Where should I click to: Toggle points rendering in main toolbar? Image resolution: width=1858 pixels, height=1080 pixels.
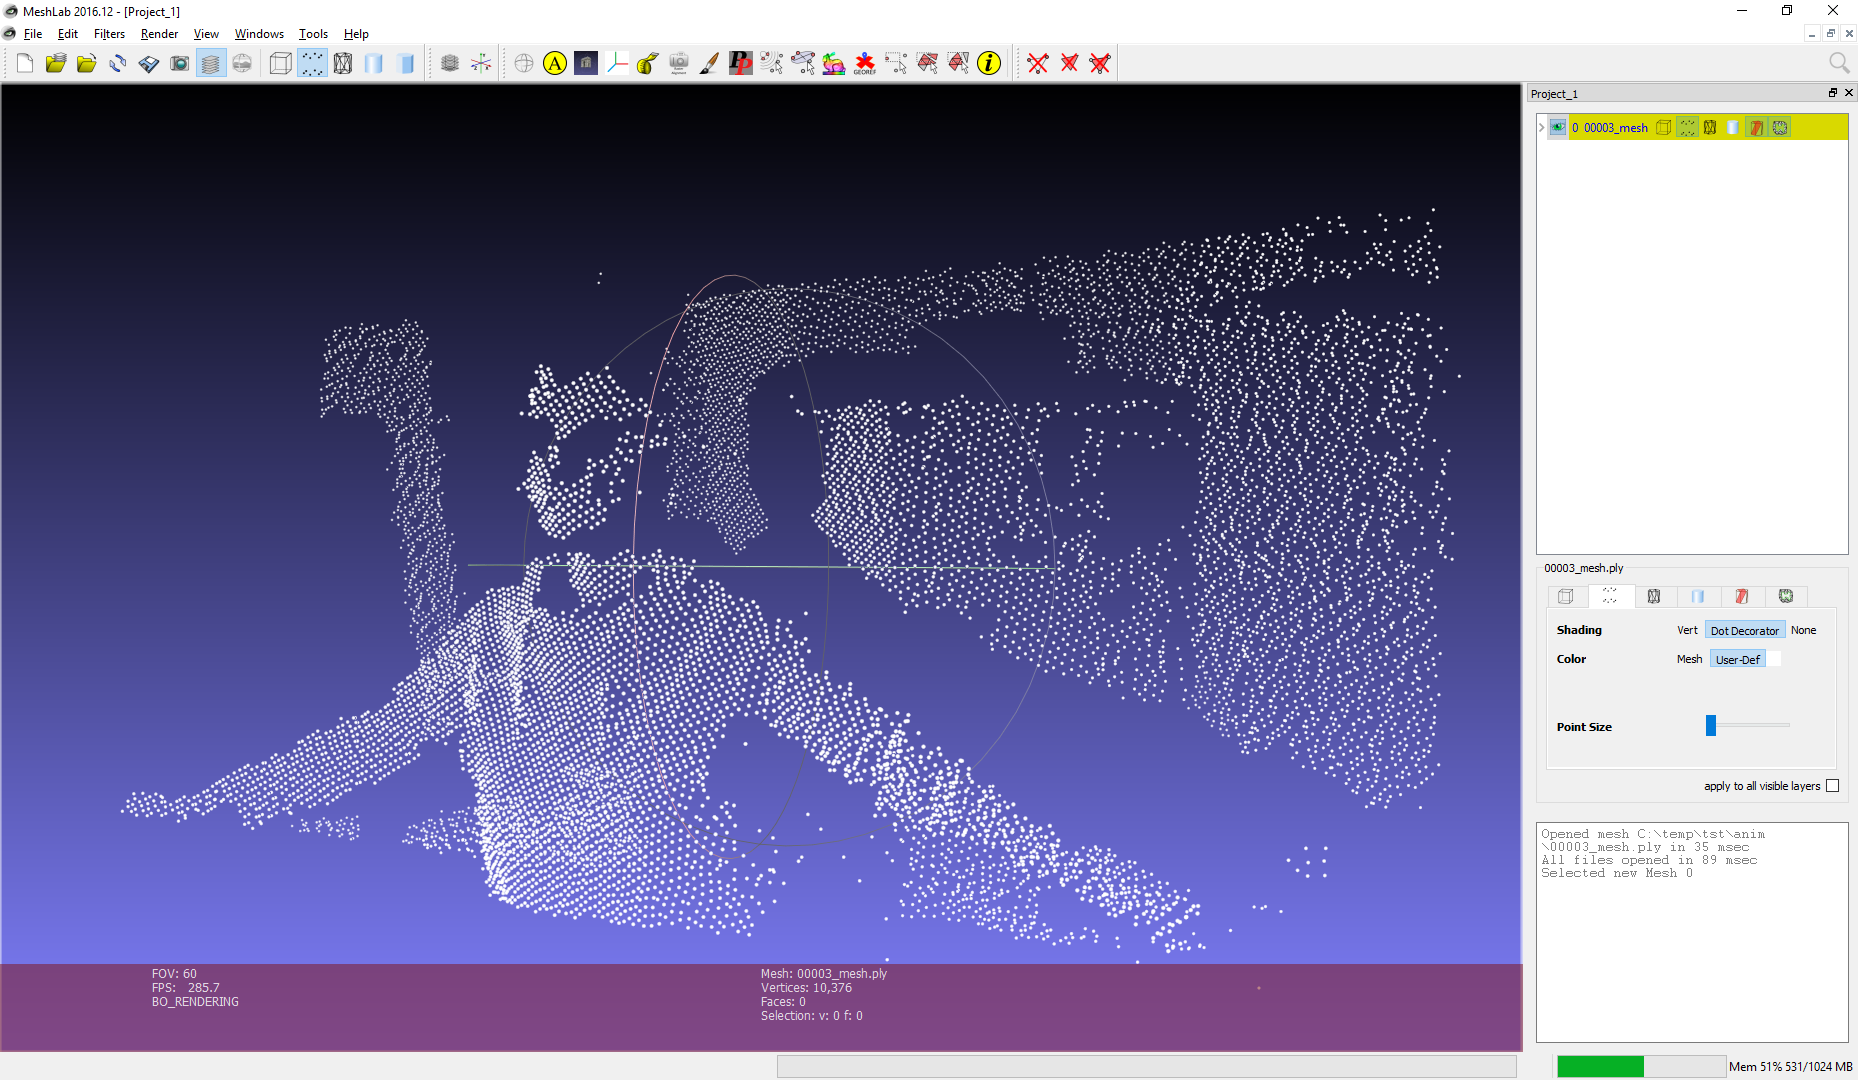312,64
